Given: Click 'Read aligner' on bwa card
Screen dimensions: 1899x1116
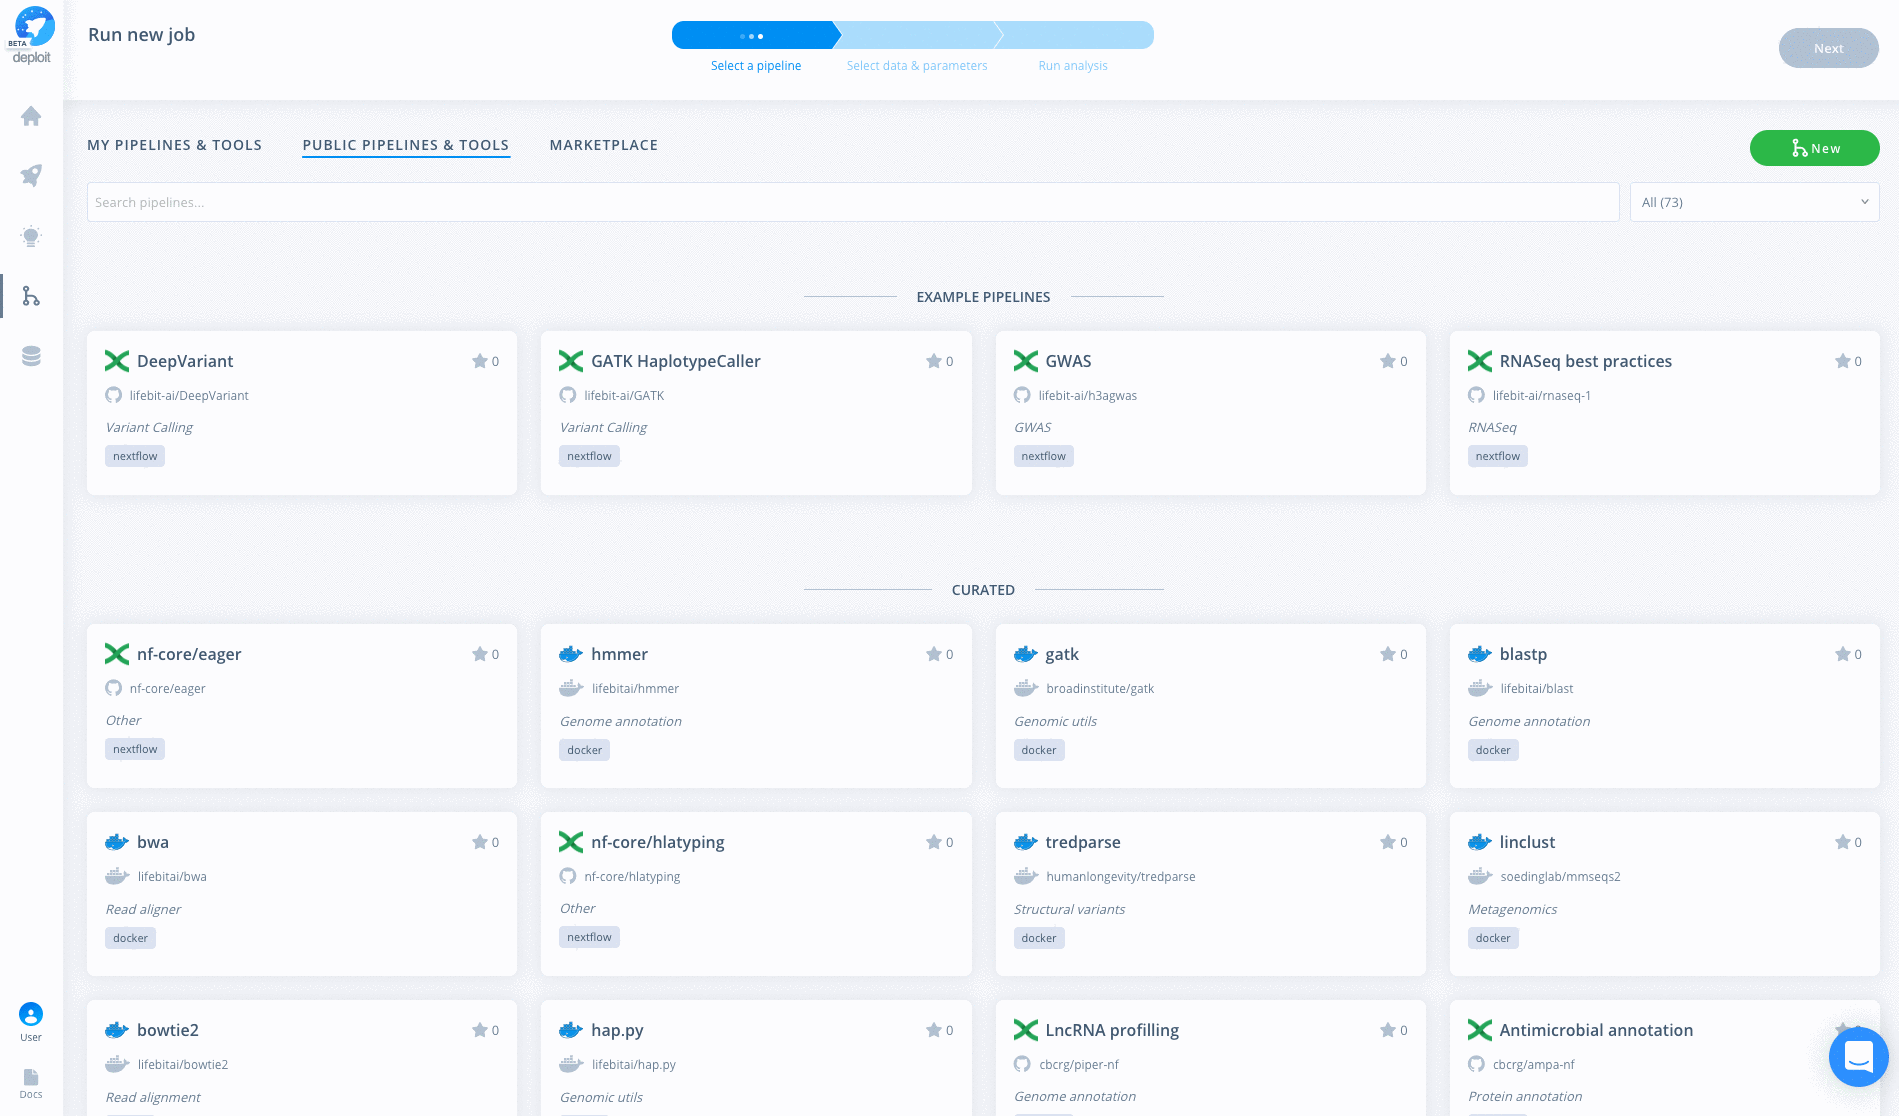Looking at the screenshot, I should [143, 909].
